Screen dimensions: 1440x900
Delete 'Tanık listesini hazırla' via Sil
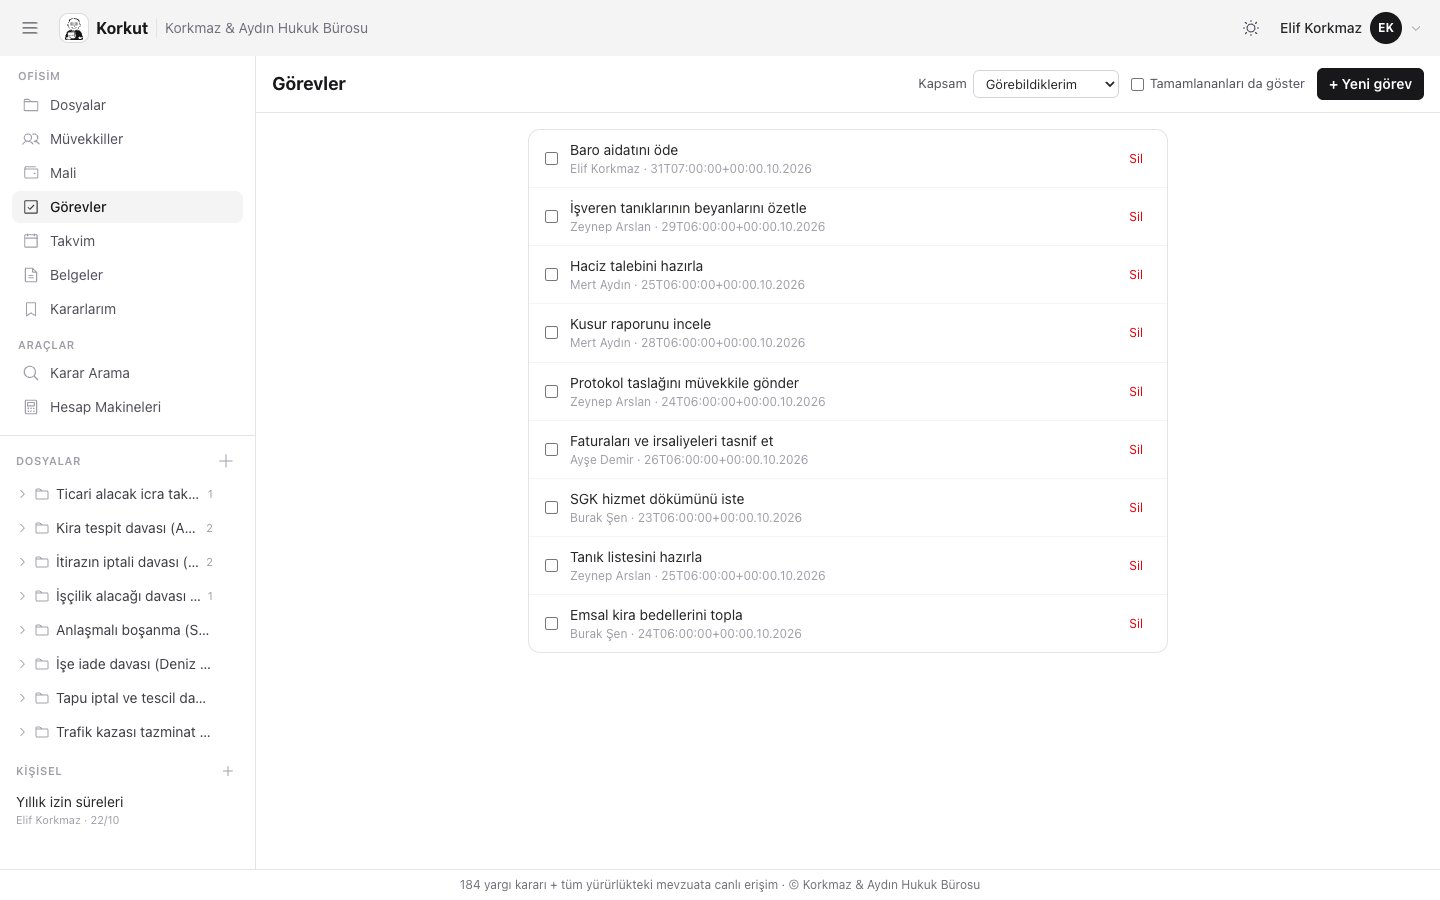[1136, 565]
